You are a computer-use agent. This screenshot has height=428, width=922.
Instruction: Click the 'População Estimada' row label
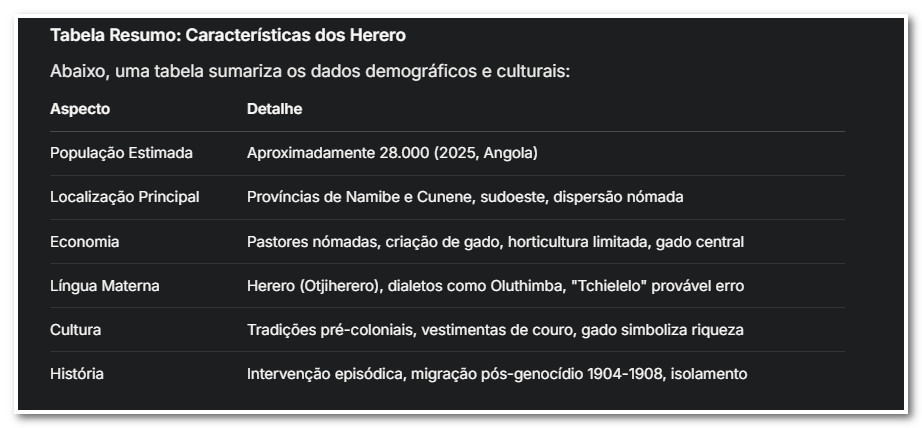click(x=121, y=153)
